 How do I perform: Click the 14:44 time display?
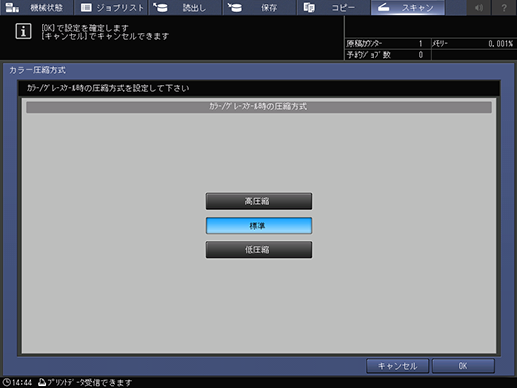point(22,382)
